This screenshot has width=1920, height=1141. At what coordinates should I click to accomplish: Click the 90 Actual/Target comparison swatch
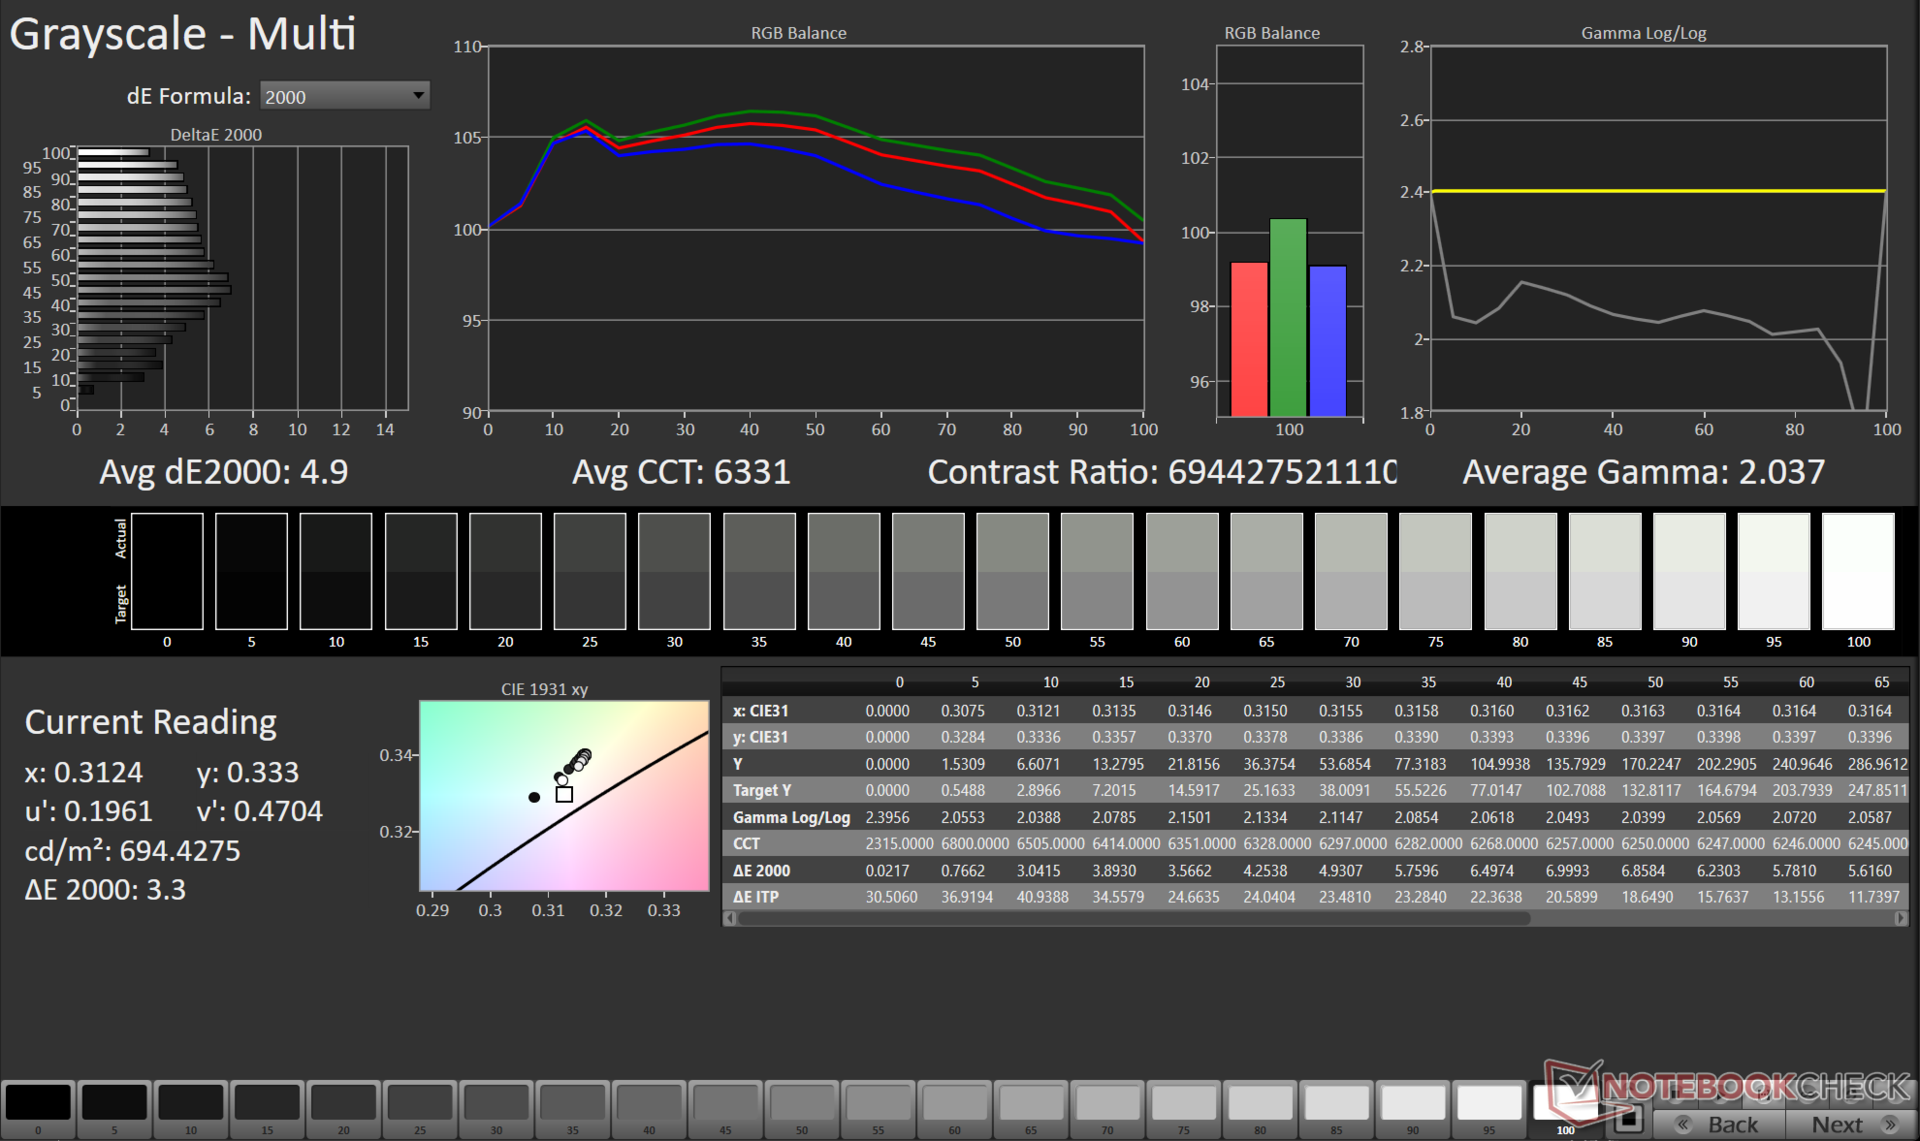click(1689, 571)
